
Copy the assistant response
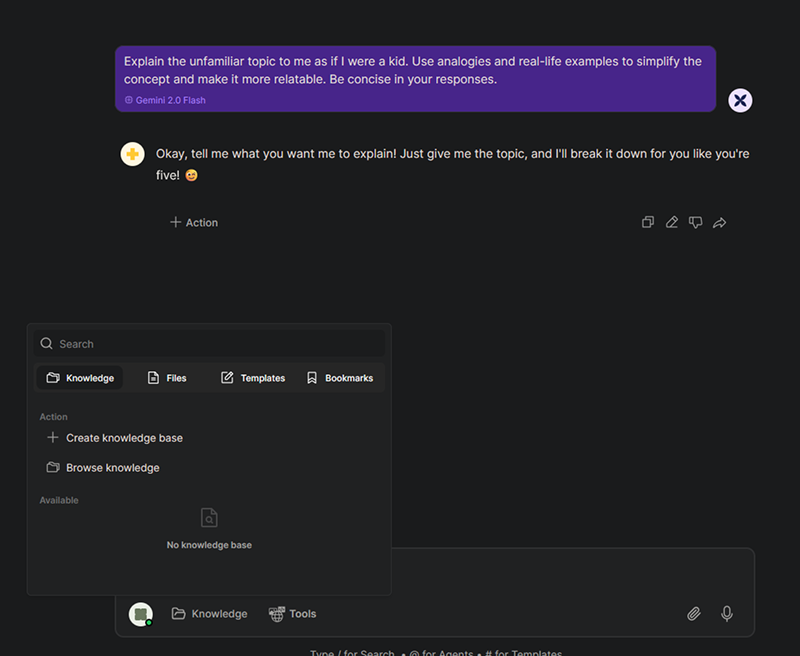(x=647, y=222)
